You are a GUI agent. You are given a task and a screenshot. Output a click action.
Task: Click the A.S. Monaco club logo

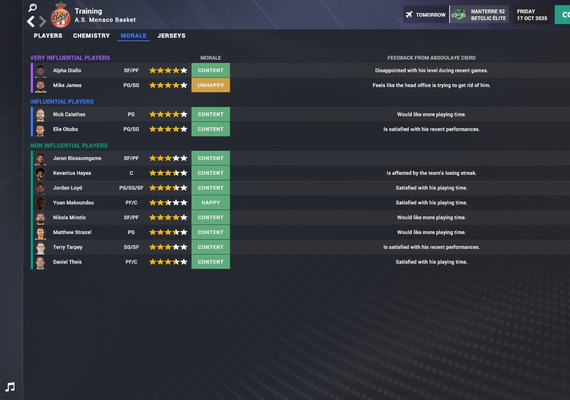click(60, 15)
